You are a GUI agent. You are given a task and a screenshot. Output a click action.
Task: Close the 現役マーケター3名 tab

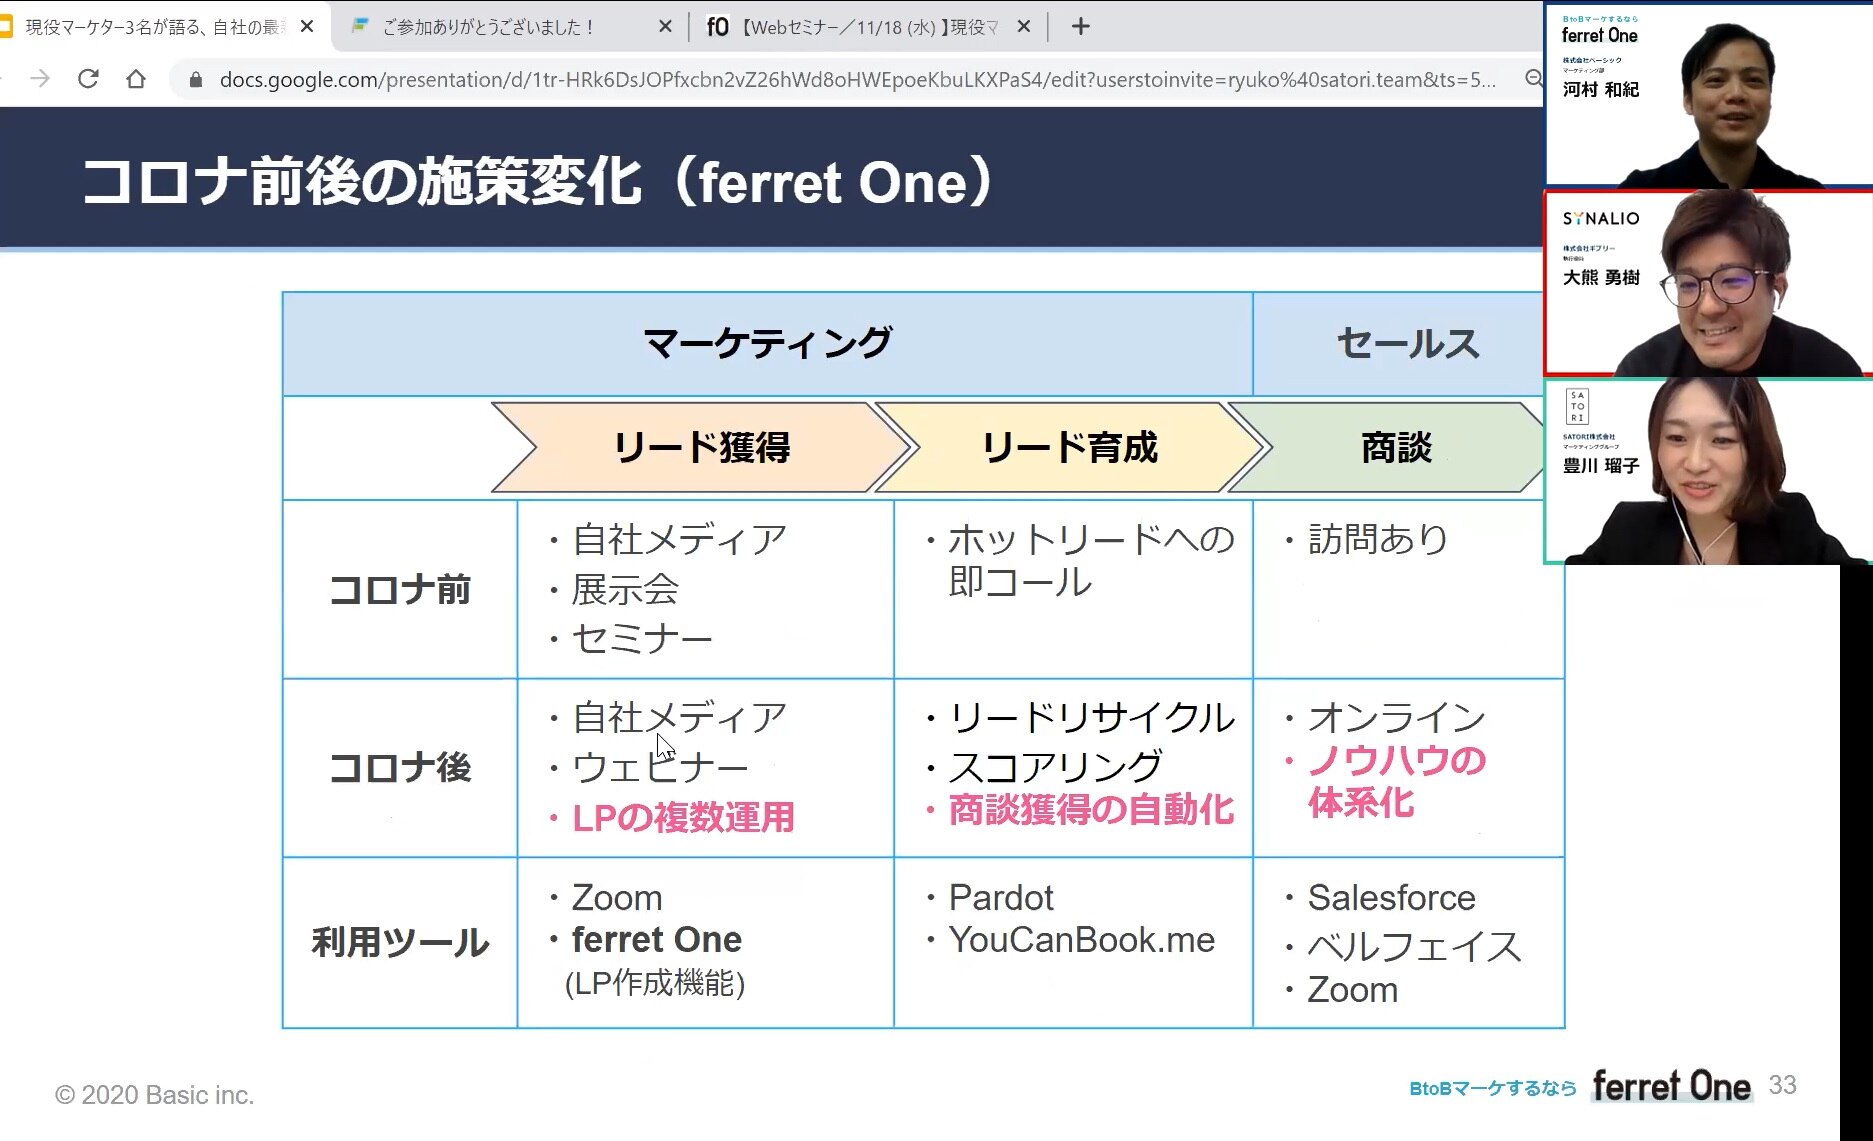[x=307, y=27]
